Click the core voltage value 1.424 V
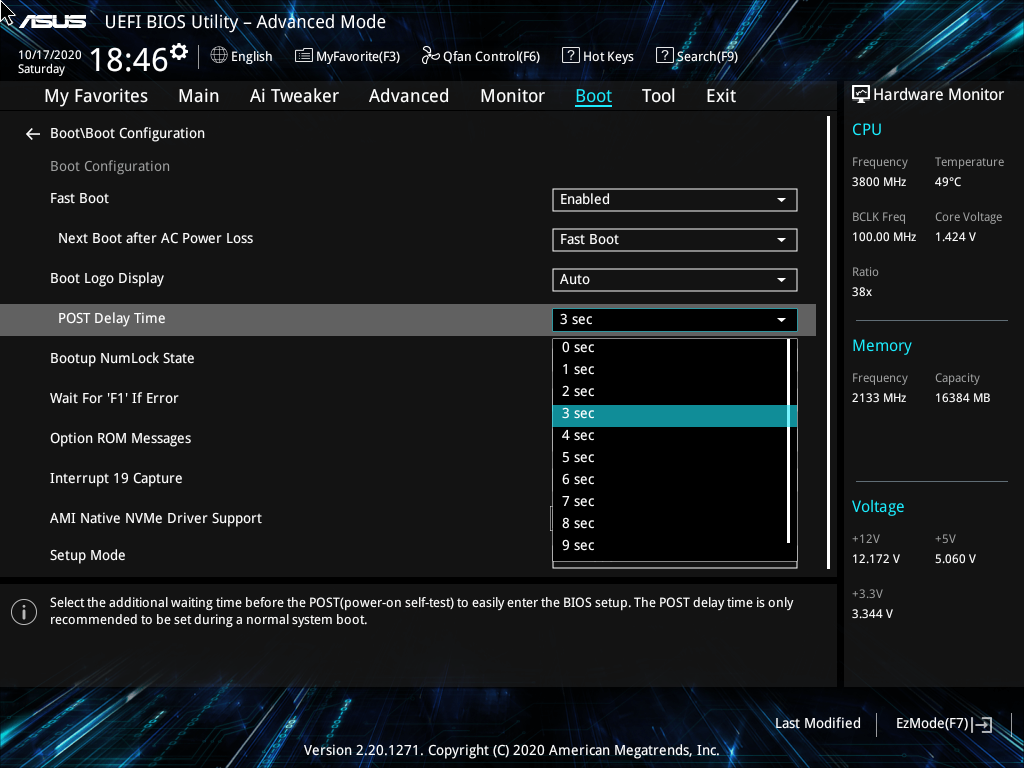Image resolution: width=1024 pixels, height=768 pixels. click(955, 237)
